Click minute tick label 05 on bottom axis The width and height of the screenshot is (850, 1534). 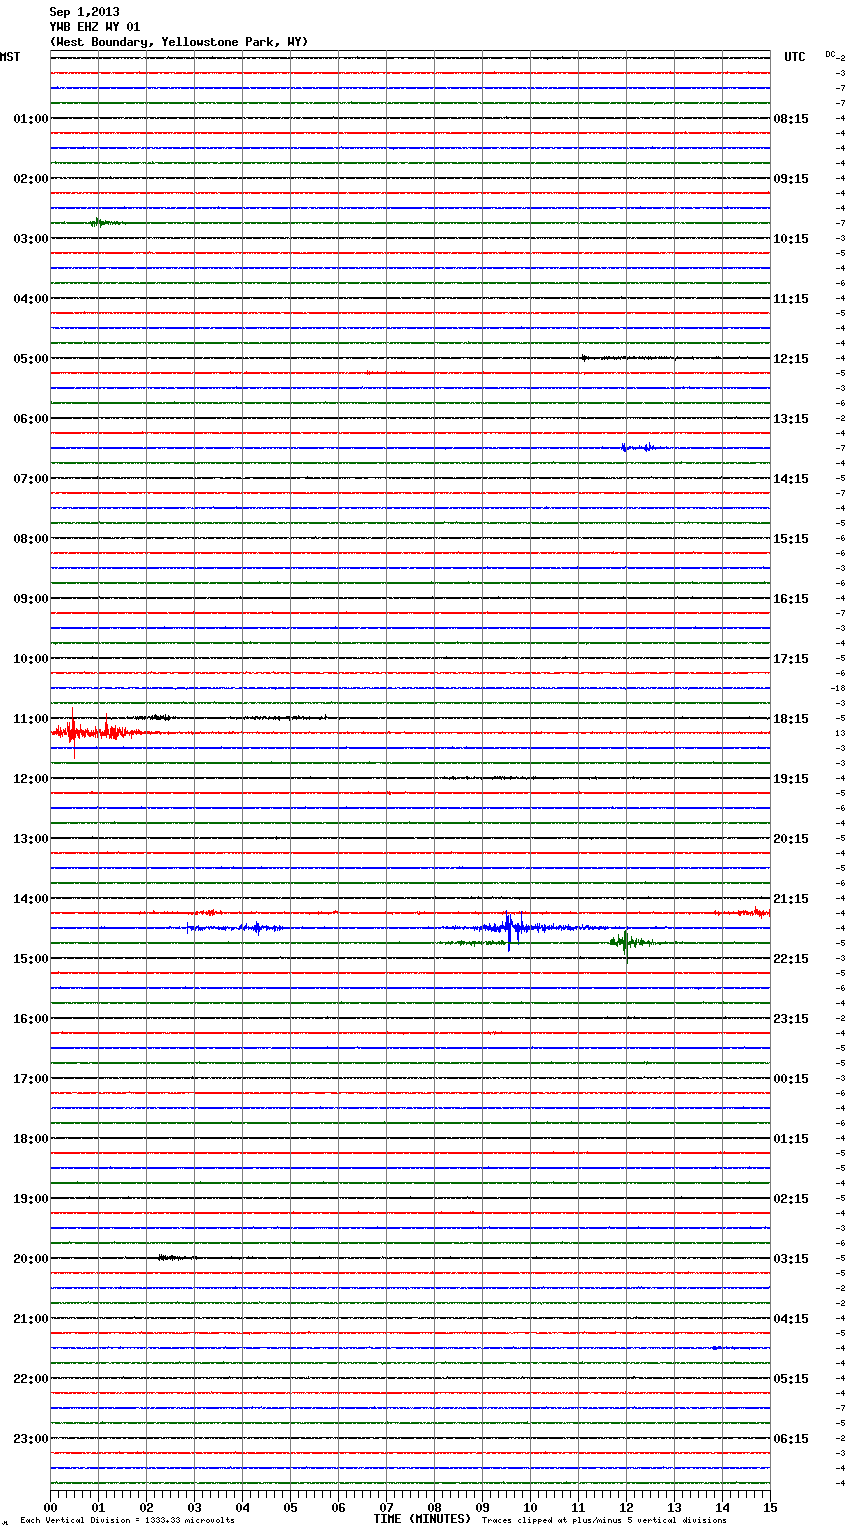pos(290,1507)
